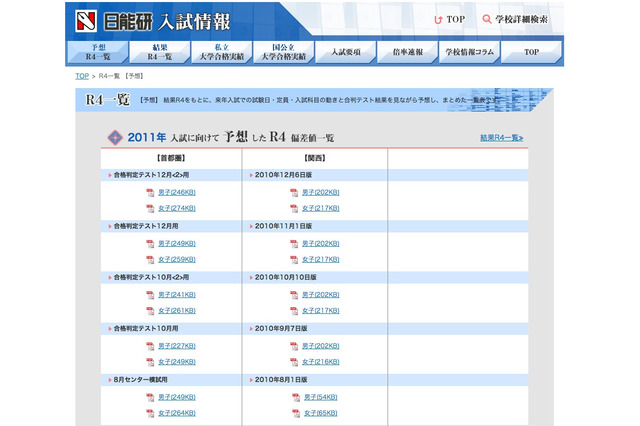Click PDF icon for 女子(249KB) under 合格判定テスト10月用

pos(150,362)
